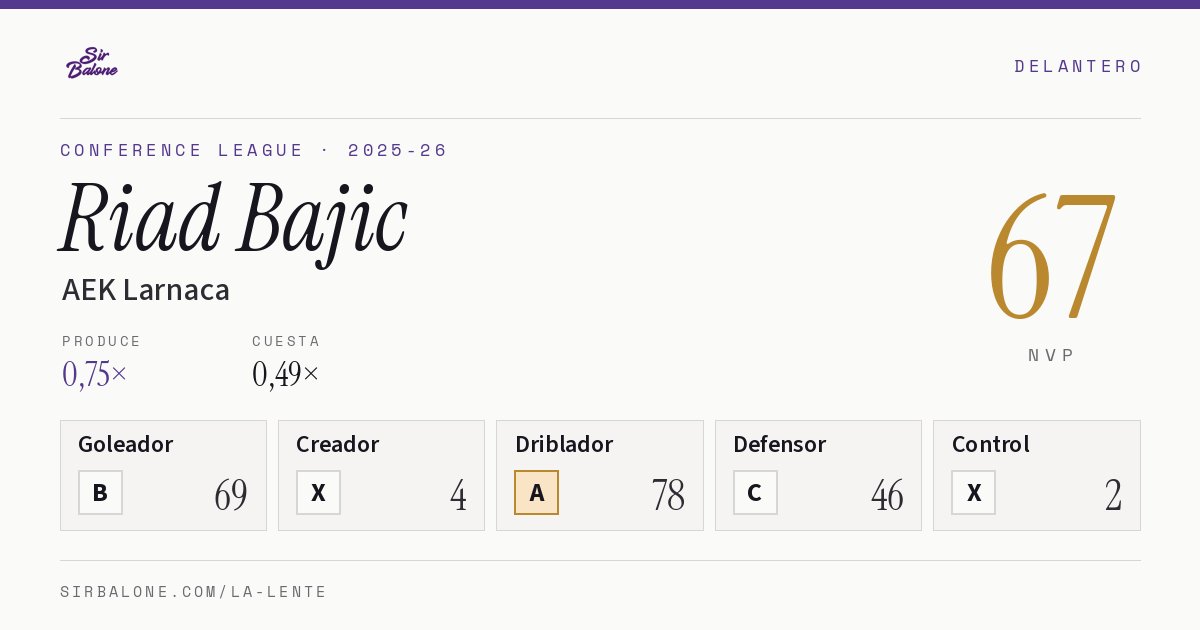Click the Defensor score 46
Screen dimensions: 1200x630
coord(887,495)
